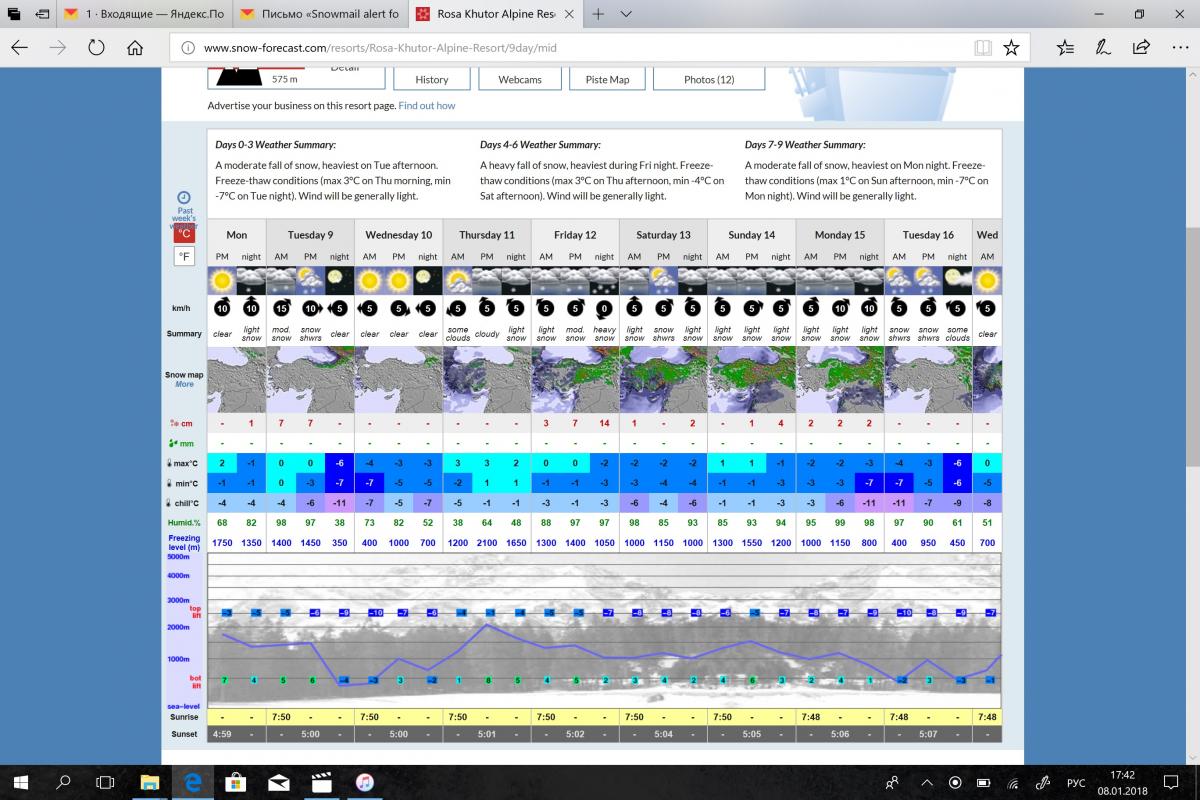Click Monday 15 night 10 km/h wind icon
The width and height of the screenshot is (1200, 800).
coord(869,307)
